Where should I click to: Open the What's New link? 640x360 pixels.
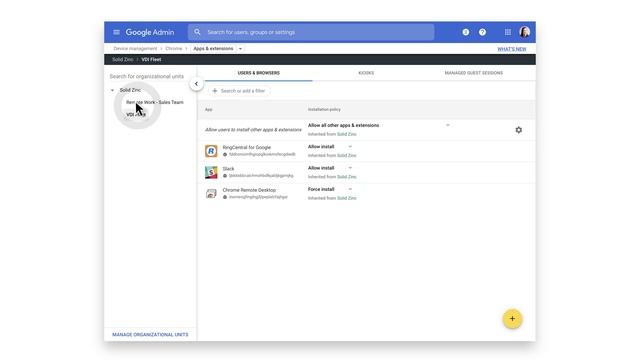511,49
